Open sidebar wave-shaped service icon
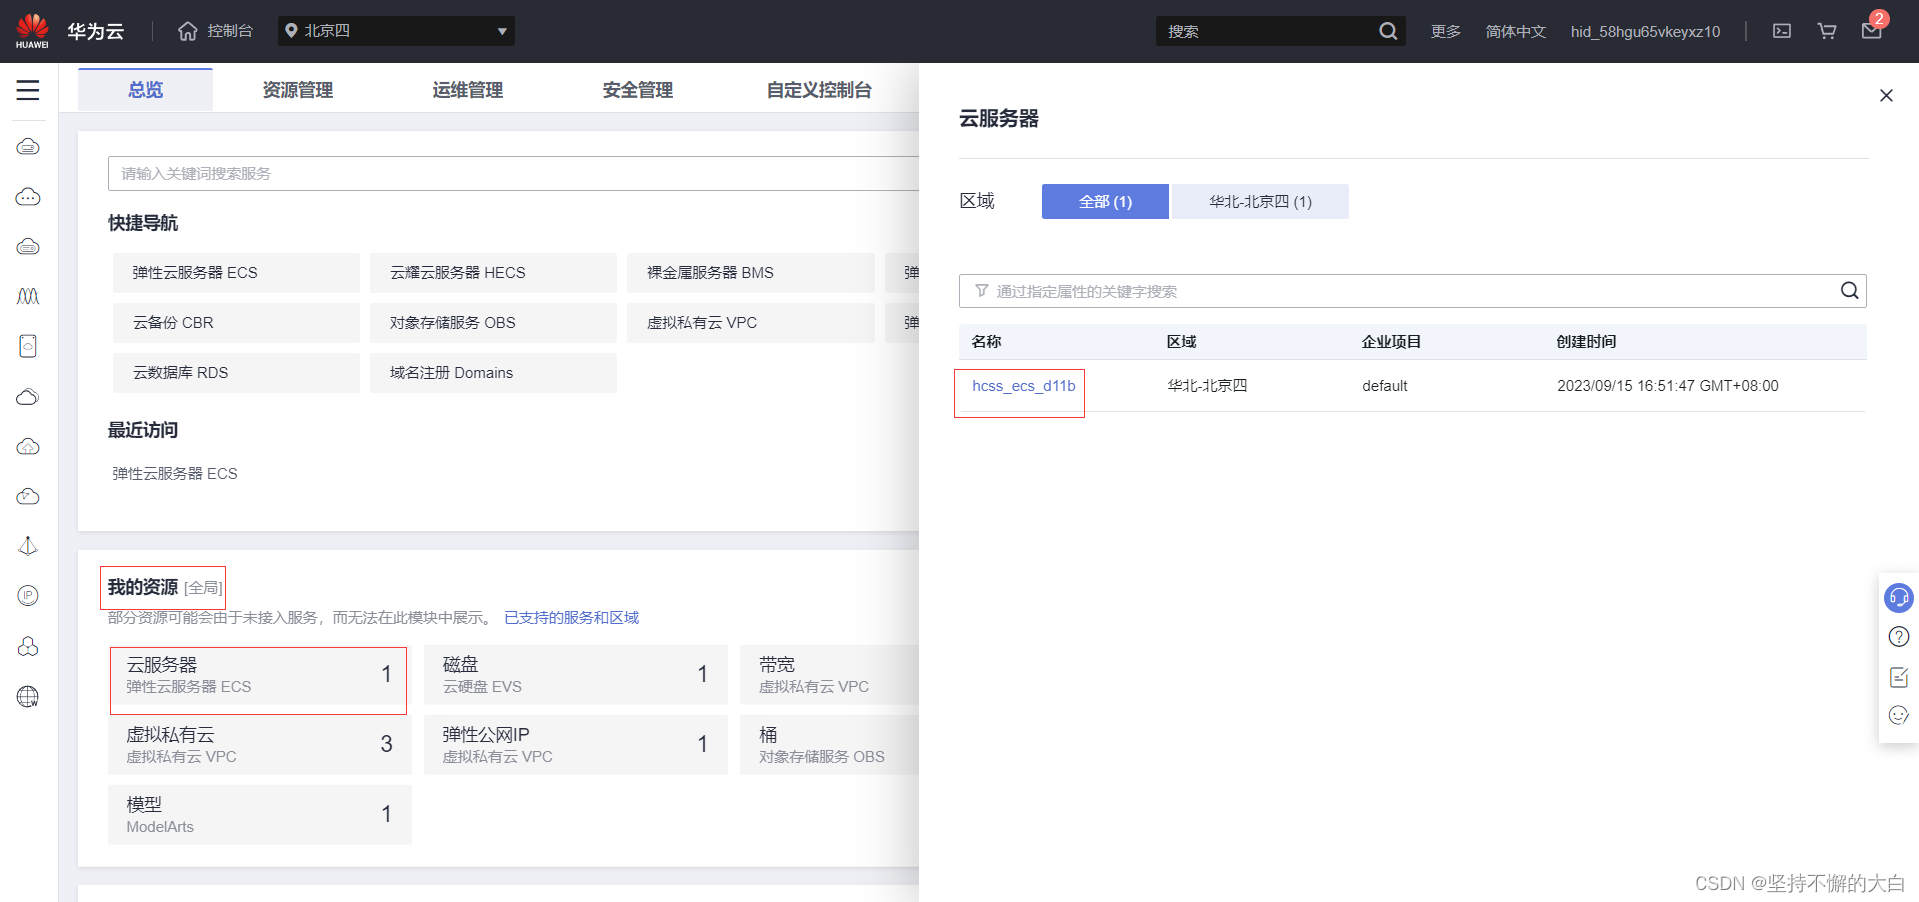Image resolution: width=1919 pixels, height=902 pixels. (x=28, y=297)
